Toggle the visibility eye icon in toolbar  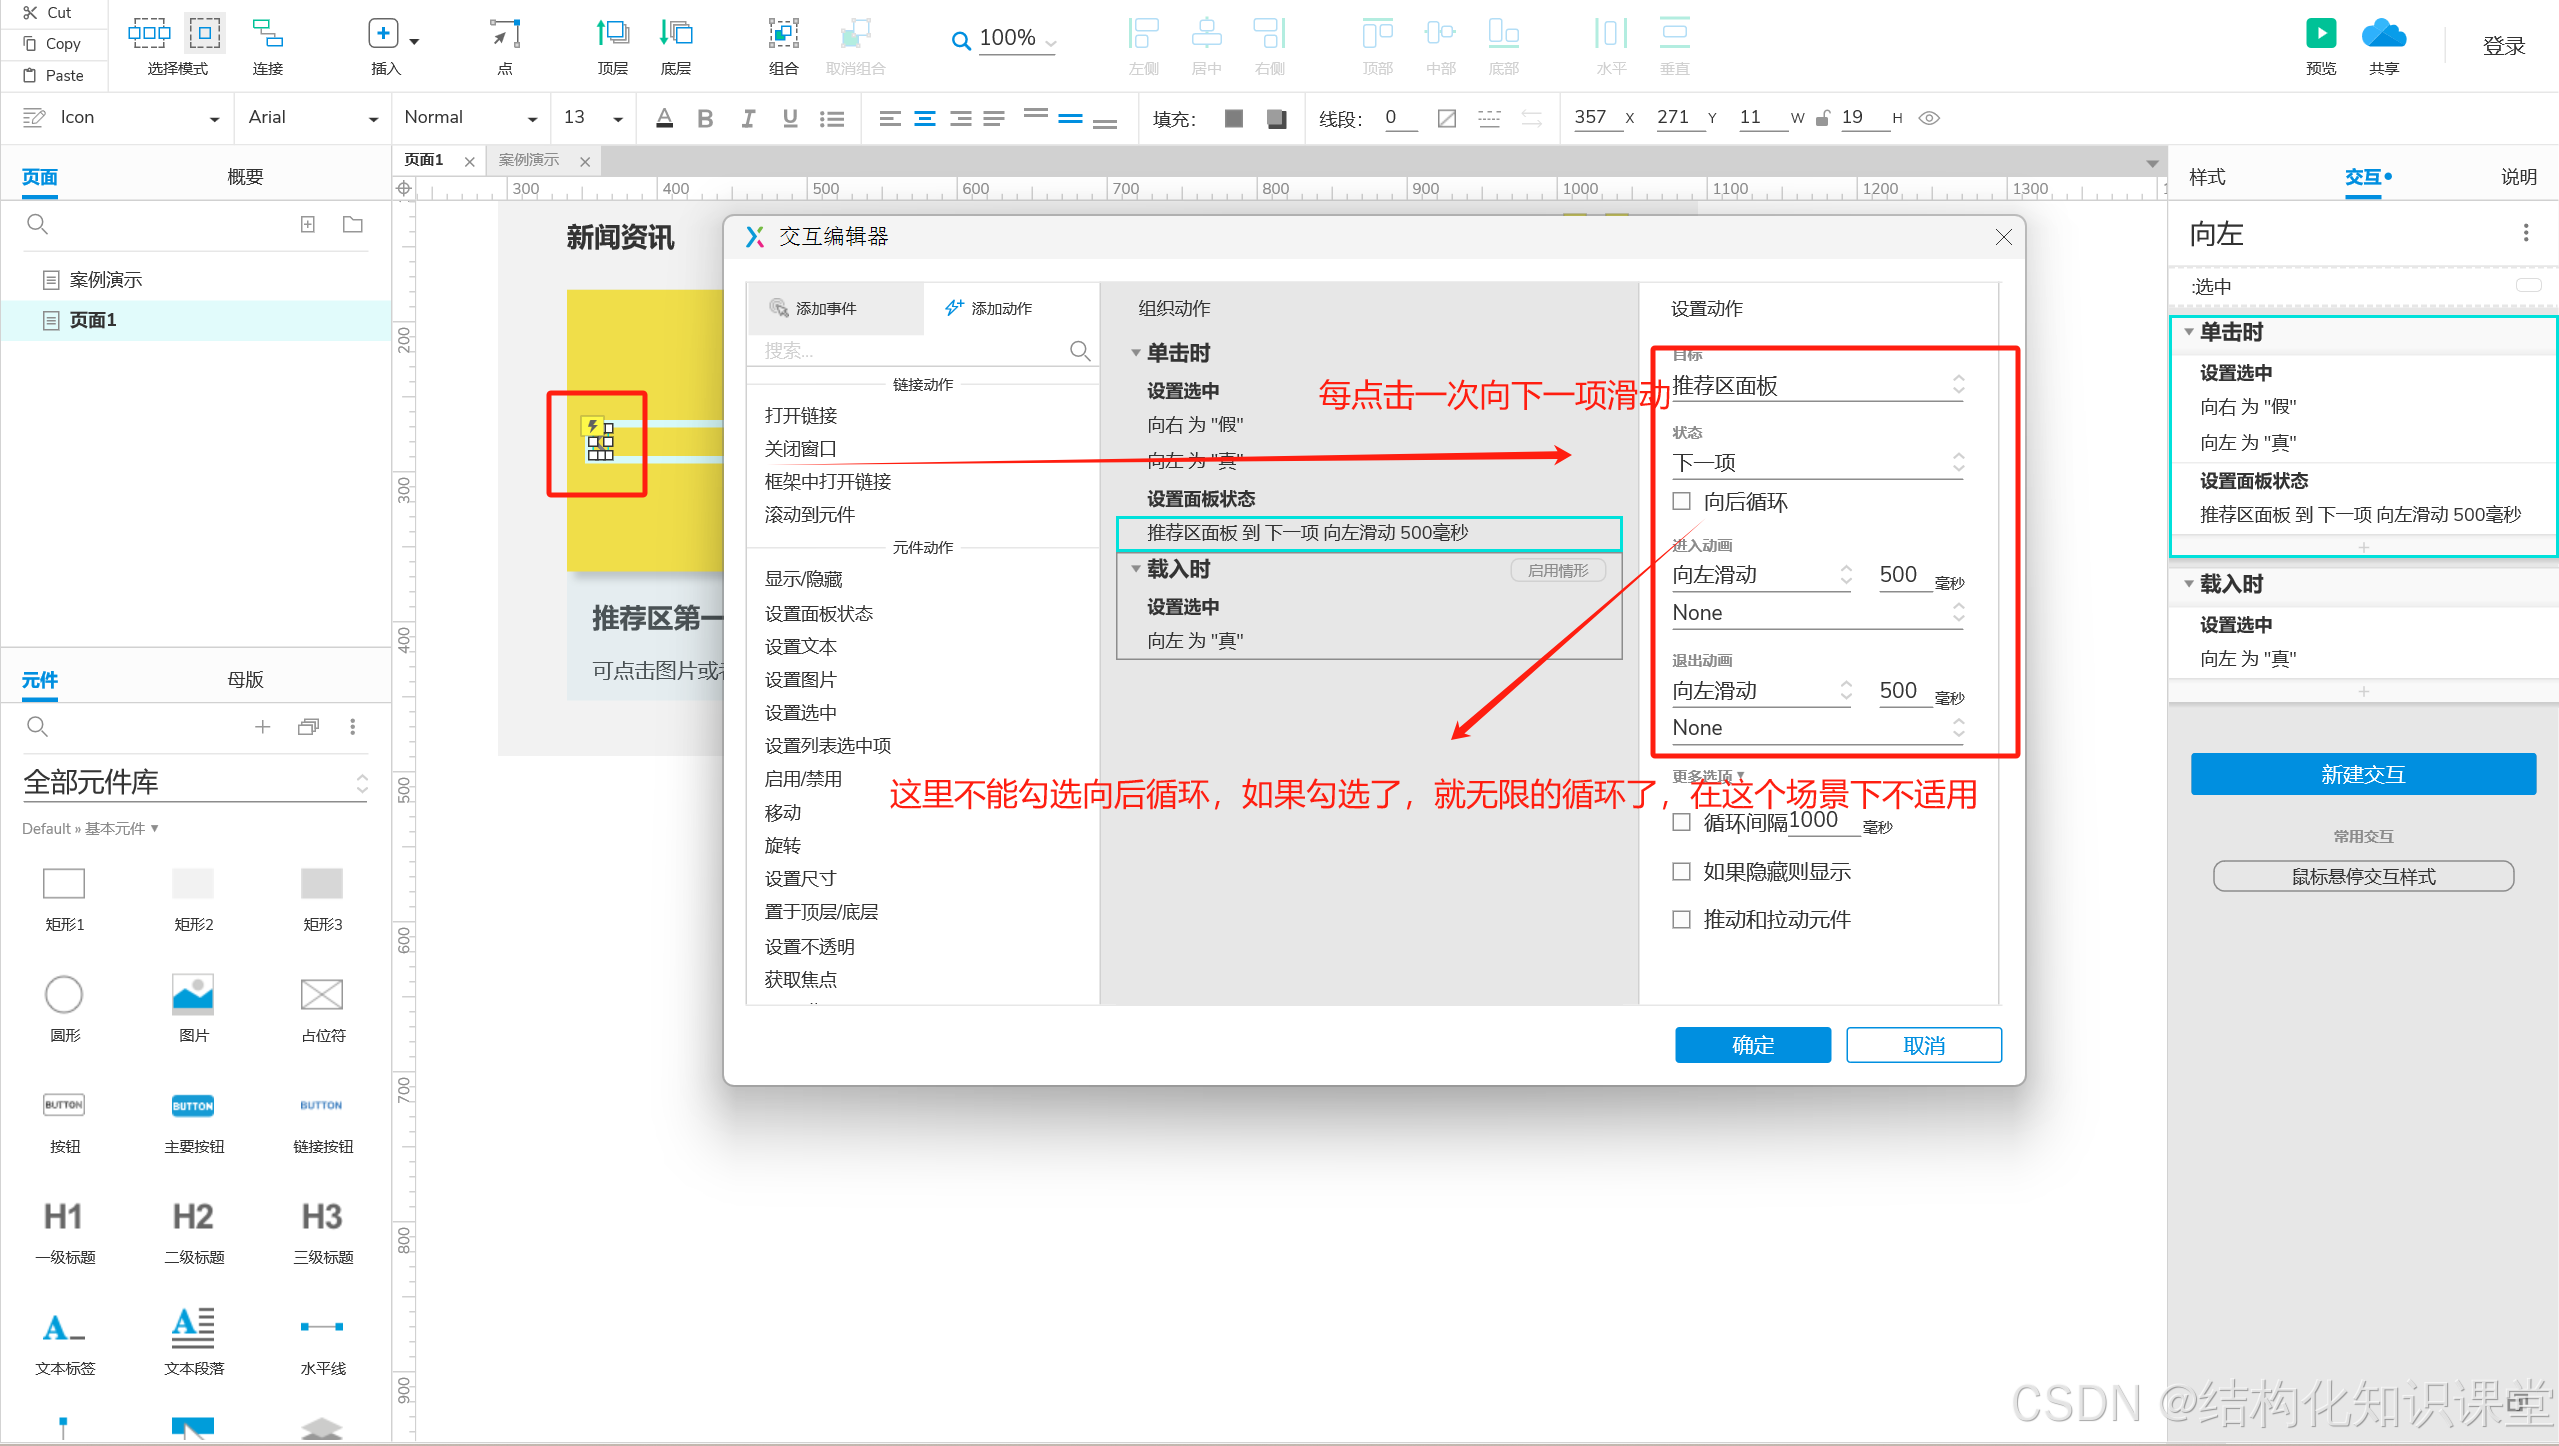pos(1930,118)
